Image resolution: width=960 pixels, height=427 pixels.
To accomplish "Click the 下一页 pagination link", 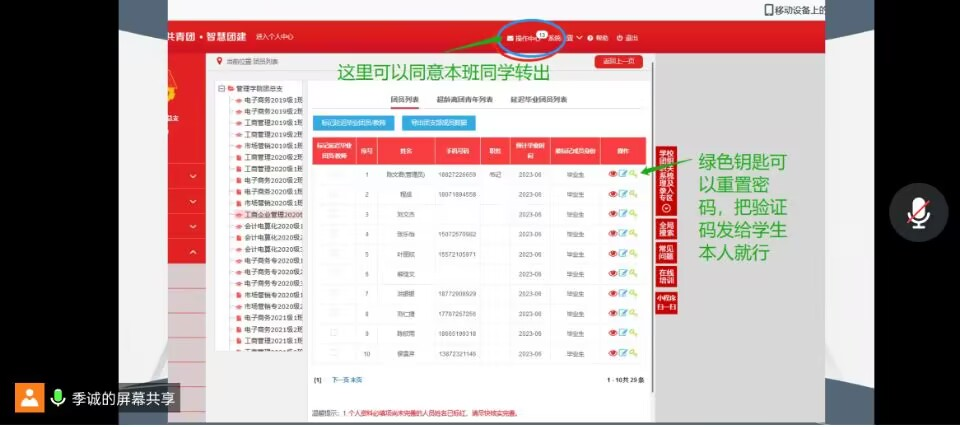I will 340,380.
